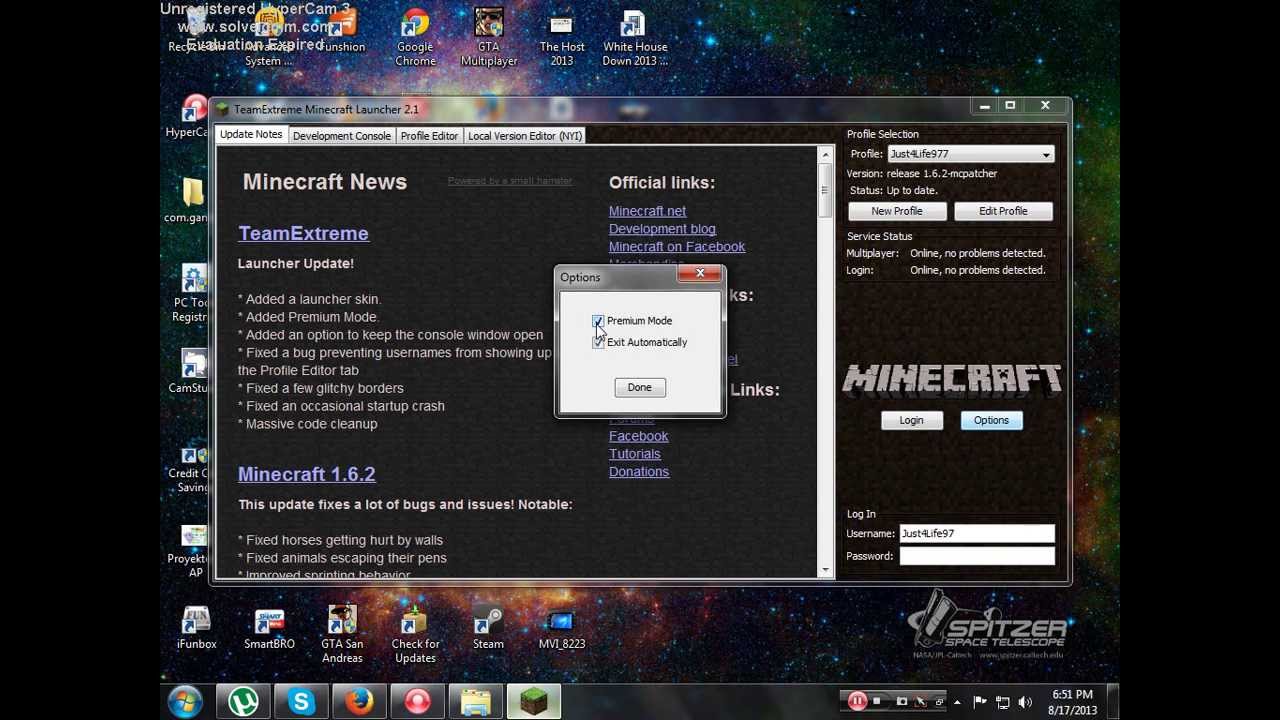The height and width of the screenshot is (720, 1280).
Task: Show hidden tray icons arrow
Action: coord(957,702)
